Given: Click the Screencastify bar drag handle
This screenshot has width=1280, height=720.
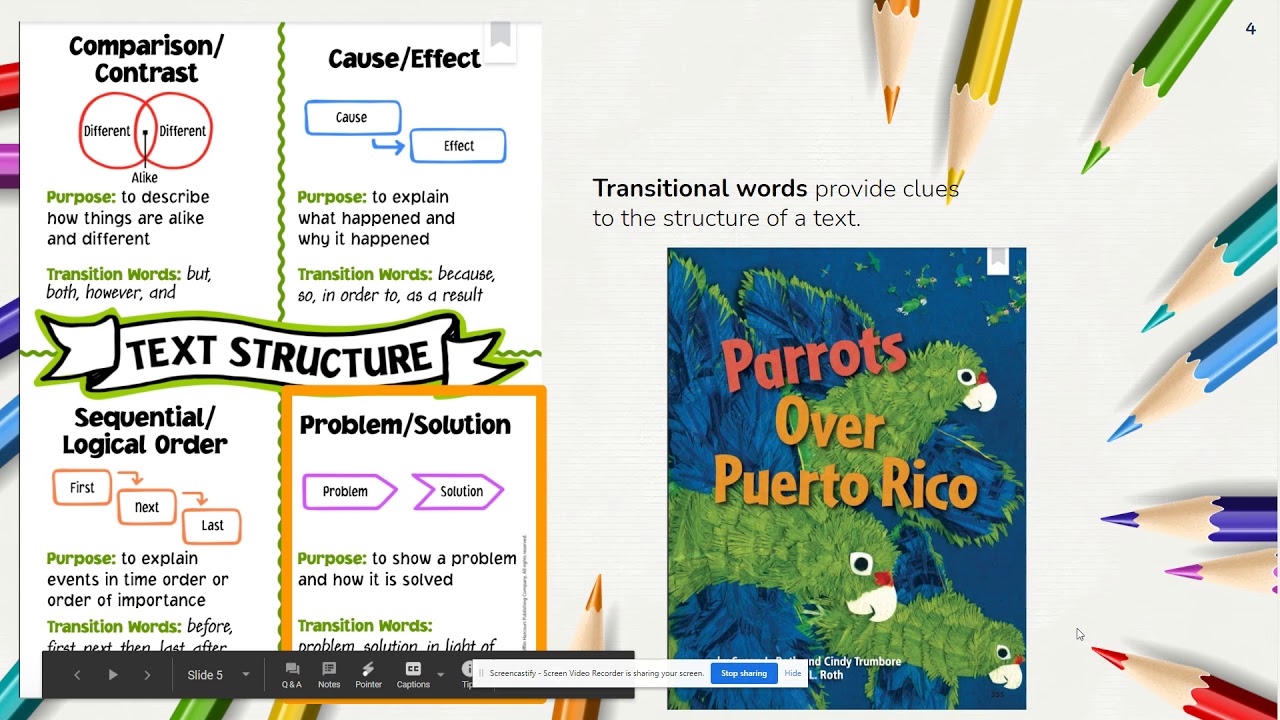Looking at the screenshot, I should click(481, 673).
